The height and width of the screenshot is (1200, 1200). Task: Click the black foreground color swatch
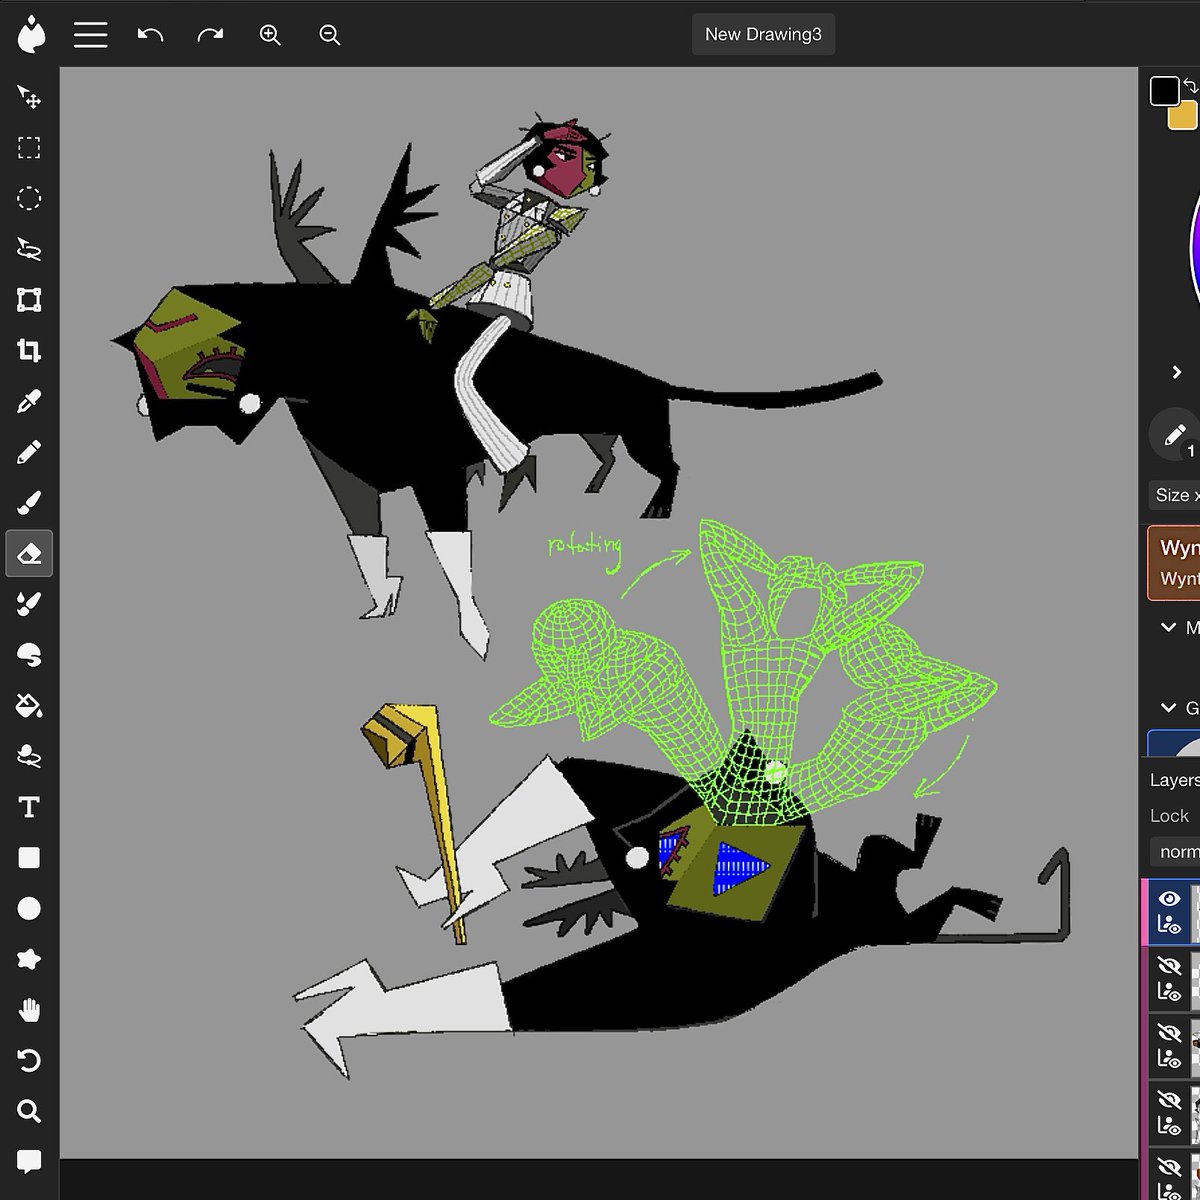coord(1164,91)
